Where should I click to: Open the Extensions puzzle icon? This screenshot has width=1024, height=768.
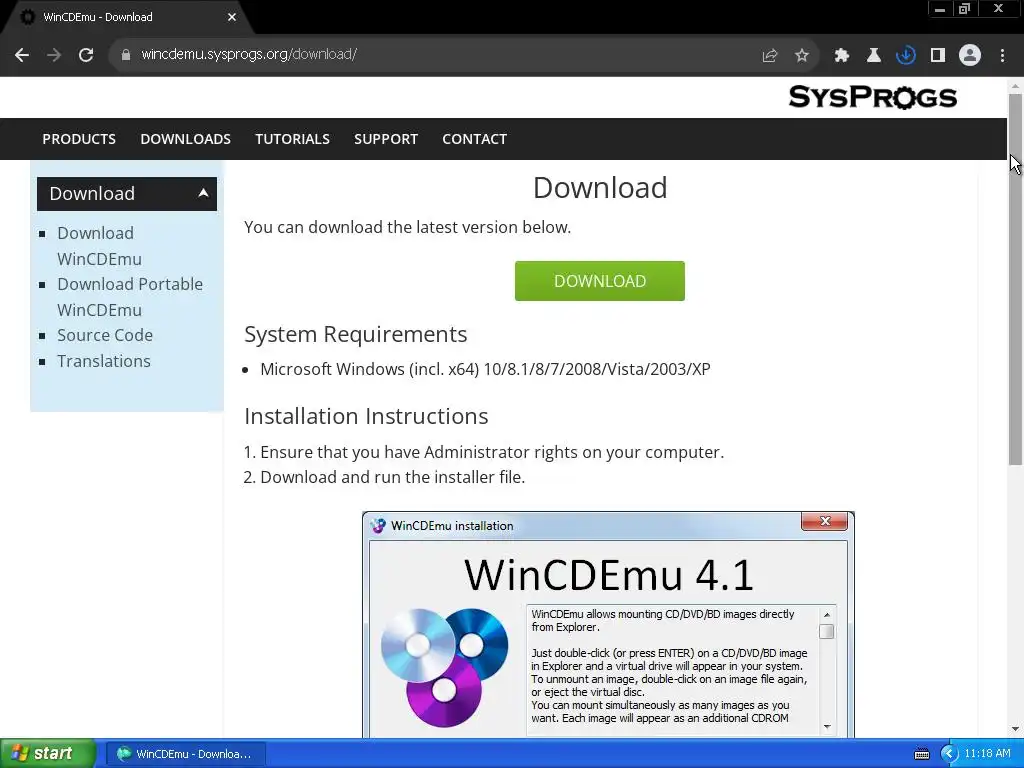(841, 56)
